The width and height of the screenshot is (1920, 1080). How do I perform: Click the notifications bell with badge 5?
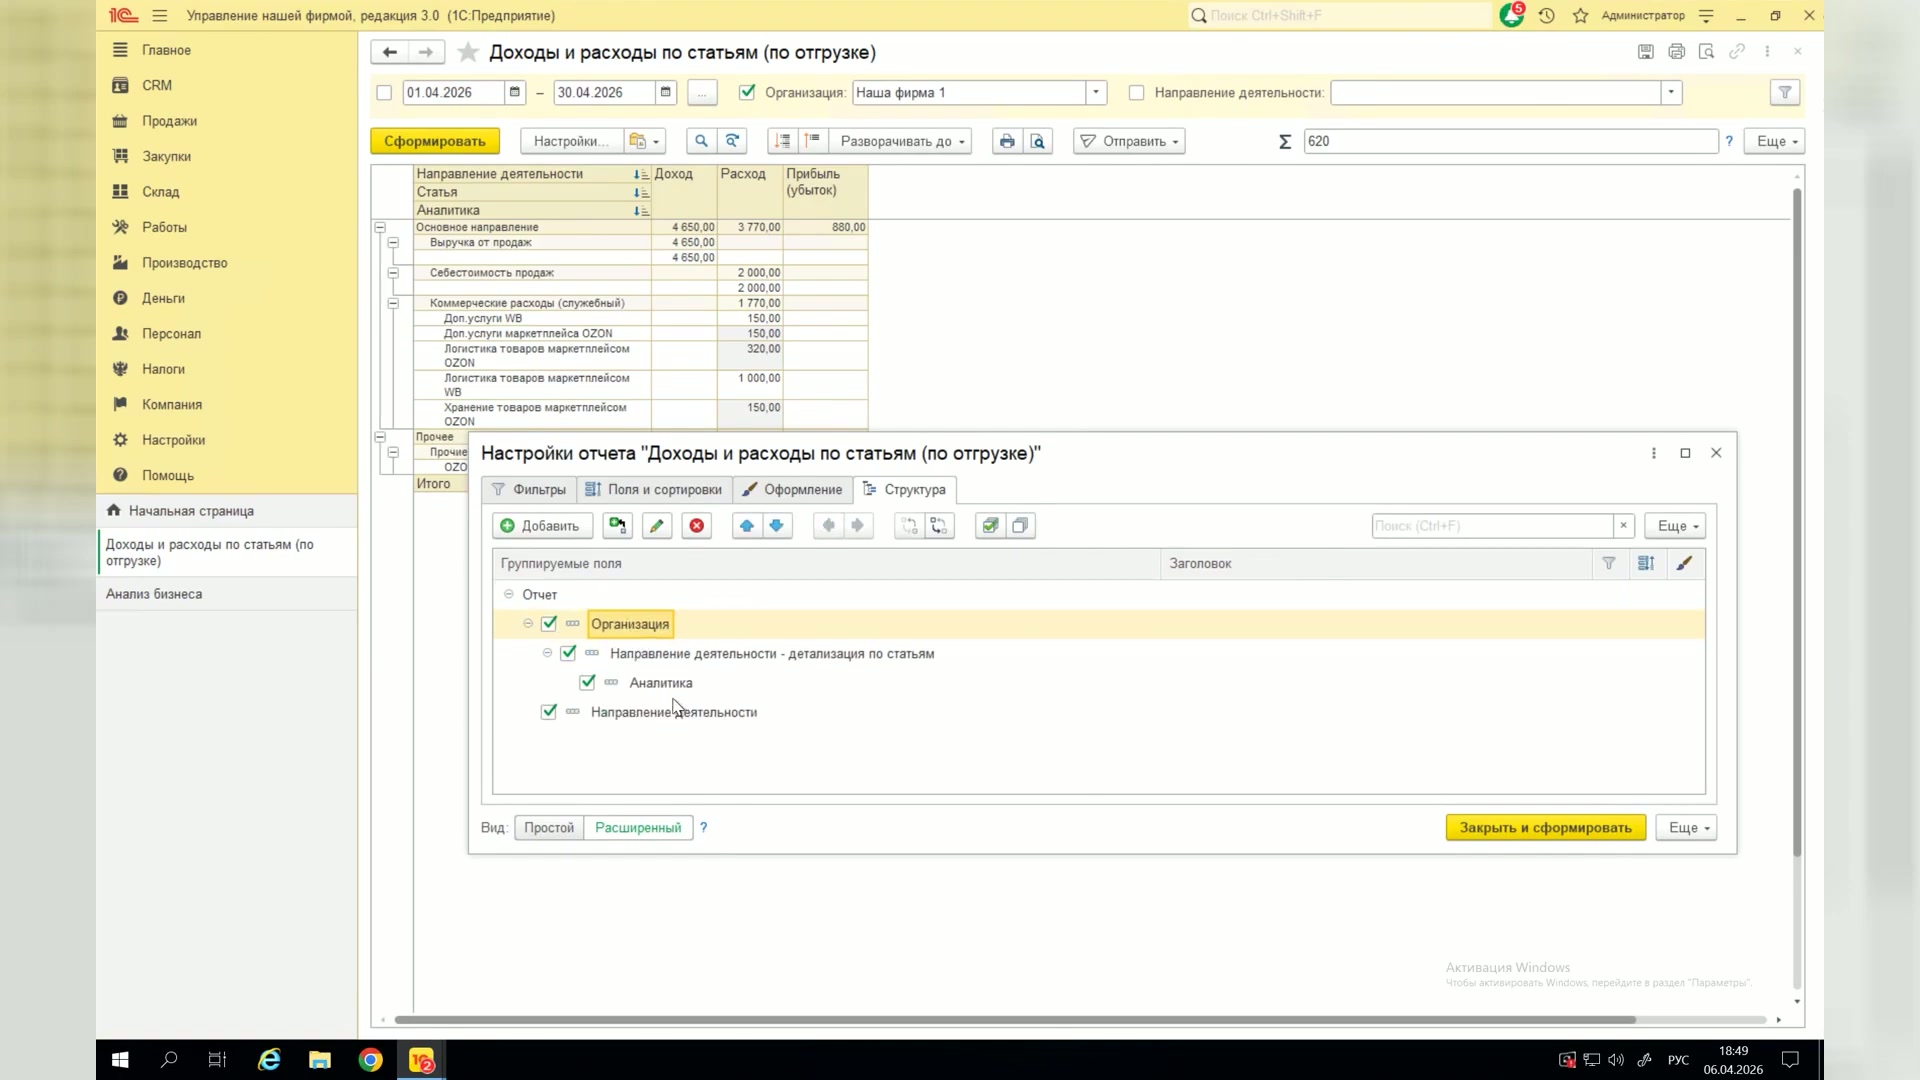1511,16
